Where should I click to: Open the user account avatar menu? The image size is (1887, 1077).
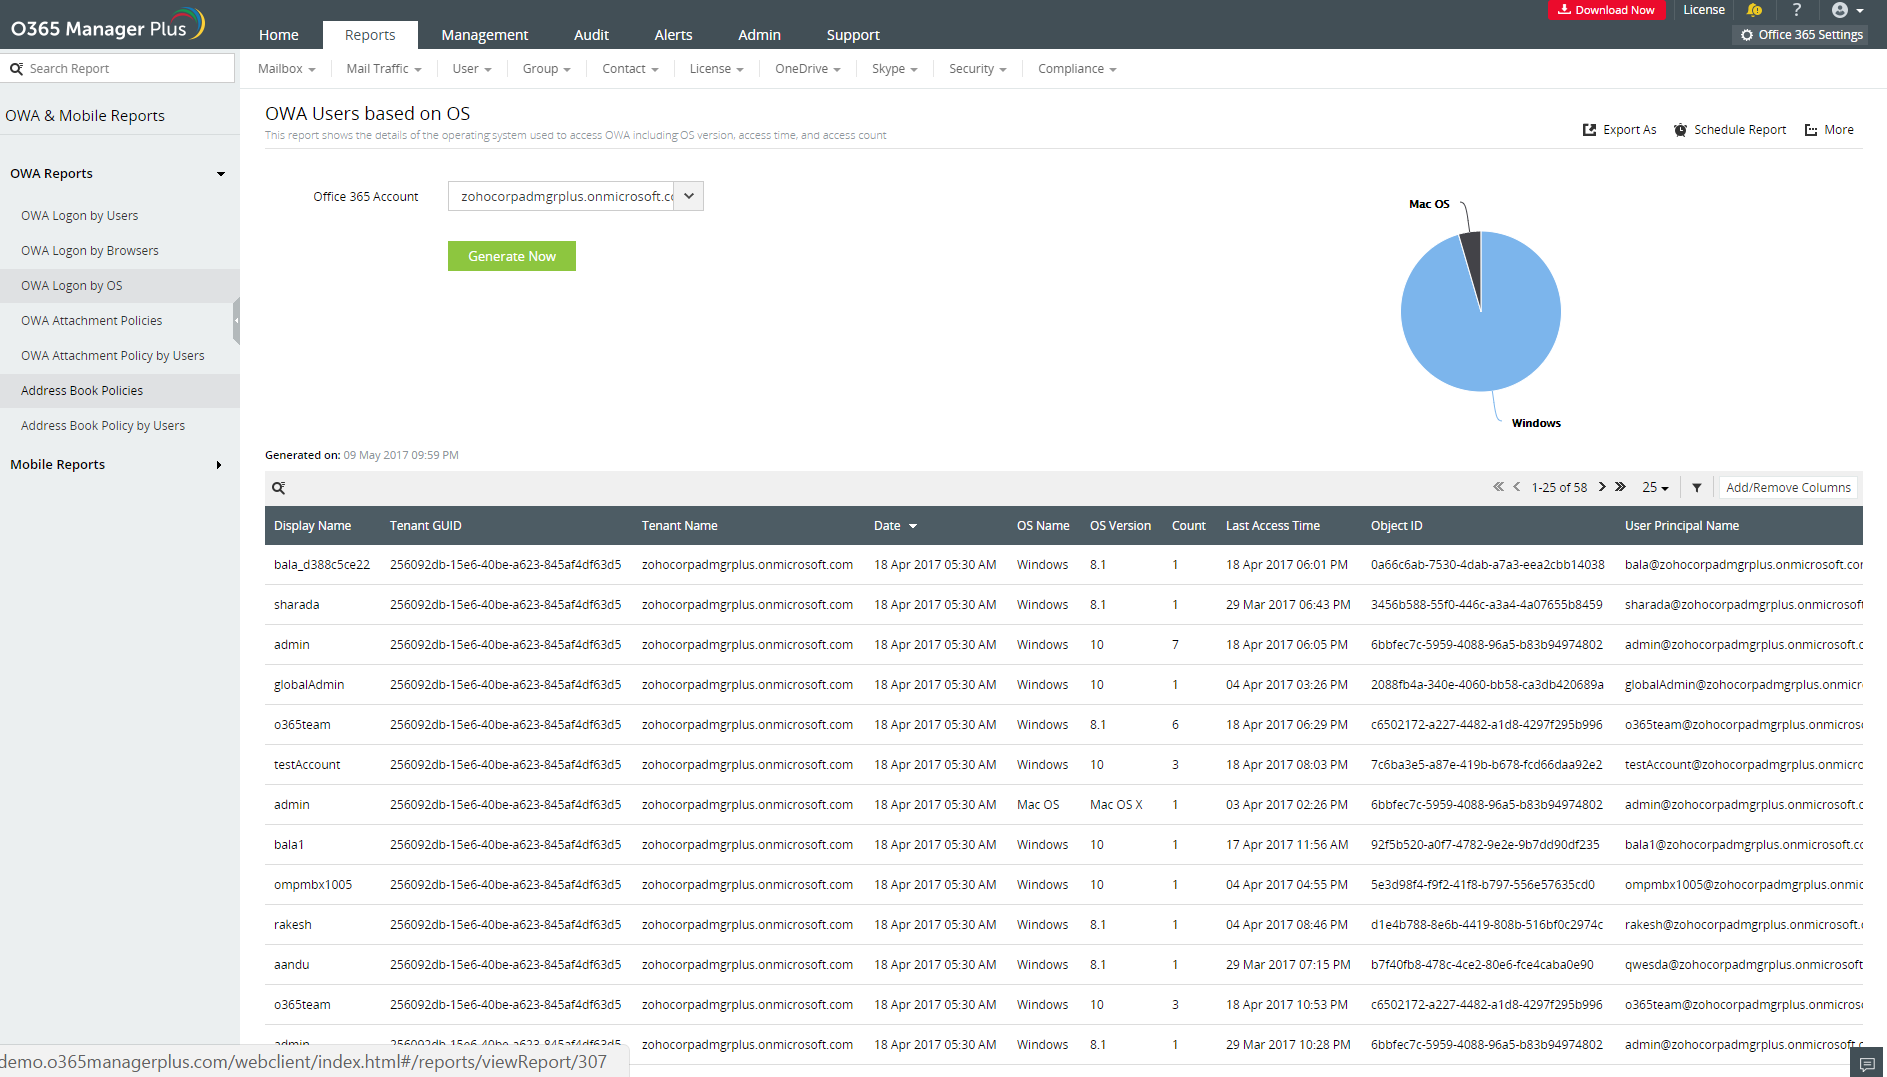(1846, 10)
